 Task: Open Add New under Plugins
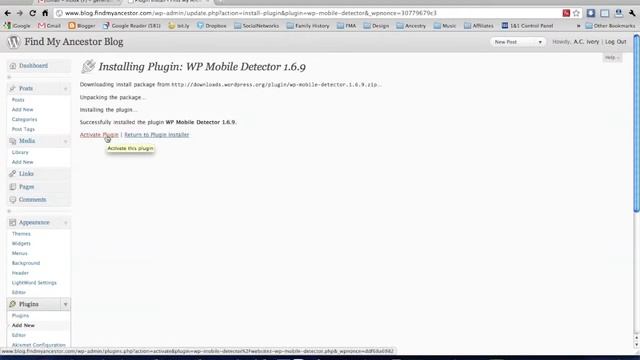coord(23,326)
